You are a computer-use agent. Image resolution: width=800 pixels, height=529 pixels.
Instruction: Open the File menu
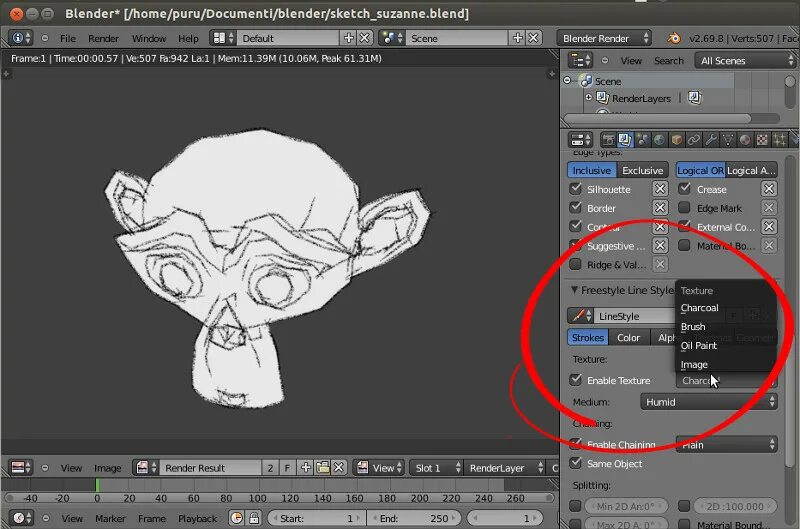click(x=68, y=38)
